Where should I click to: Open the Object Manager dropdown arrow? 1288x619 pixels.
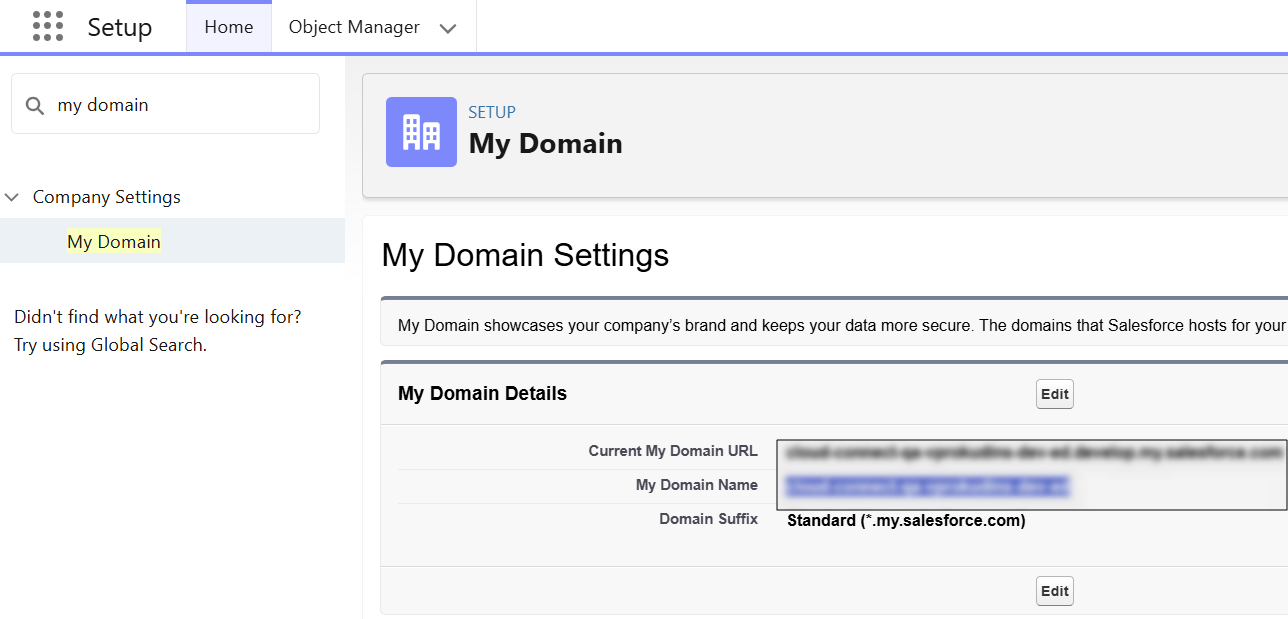point(448,28)
